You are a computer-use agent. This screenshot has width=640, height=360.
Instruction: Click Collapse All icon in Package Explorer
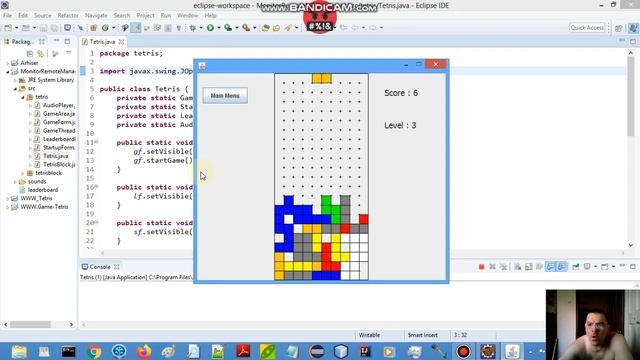tap(30, 54)
